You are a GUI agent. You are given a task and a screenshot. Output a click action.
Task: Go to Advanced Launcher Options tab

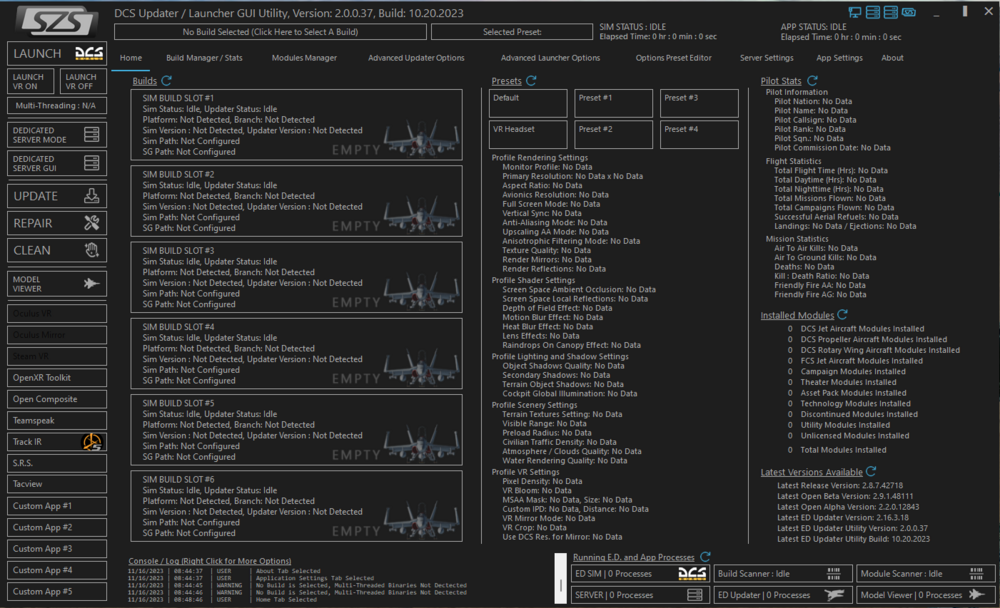point(550,58)
